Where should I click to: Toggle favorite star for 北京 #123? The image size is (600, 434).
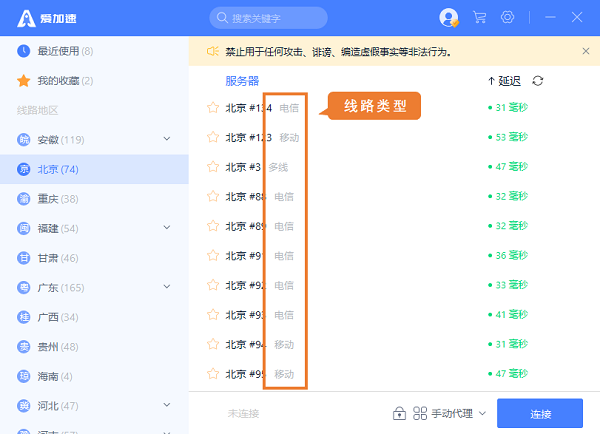pos(212,137)
